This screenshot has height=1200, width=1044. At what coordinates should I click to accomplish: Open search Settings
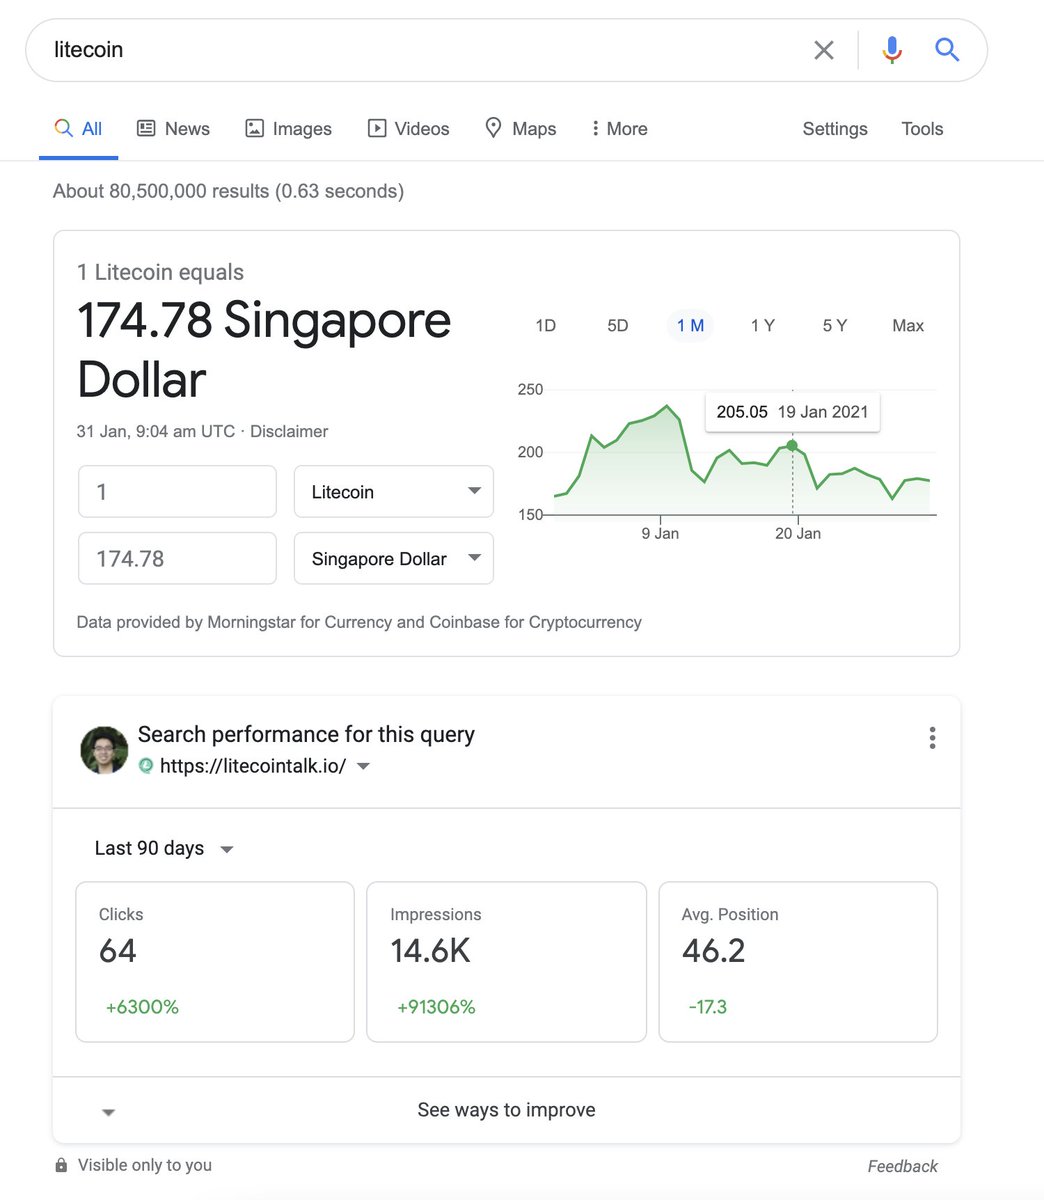point(835,129)
